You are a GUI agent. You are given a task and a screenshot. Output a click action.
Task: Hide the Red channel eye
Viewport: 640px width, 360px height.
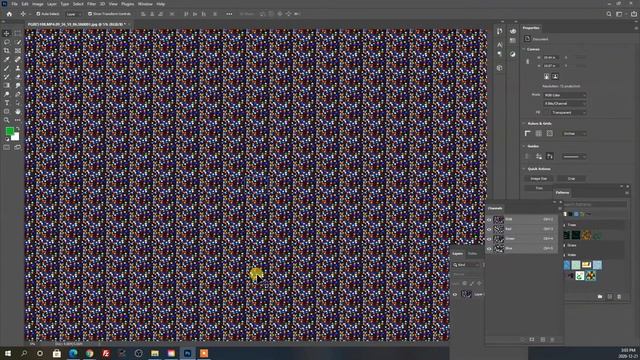tap(489, 229)
